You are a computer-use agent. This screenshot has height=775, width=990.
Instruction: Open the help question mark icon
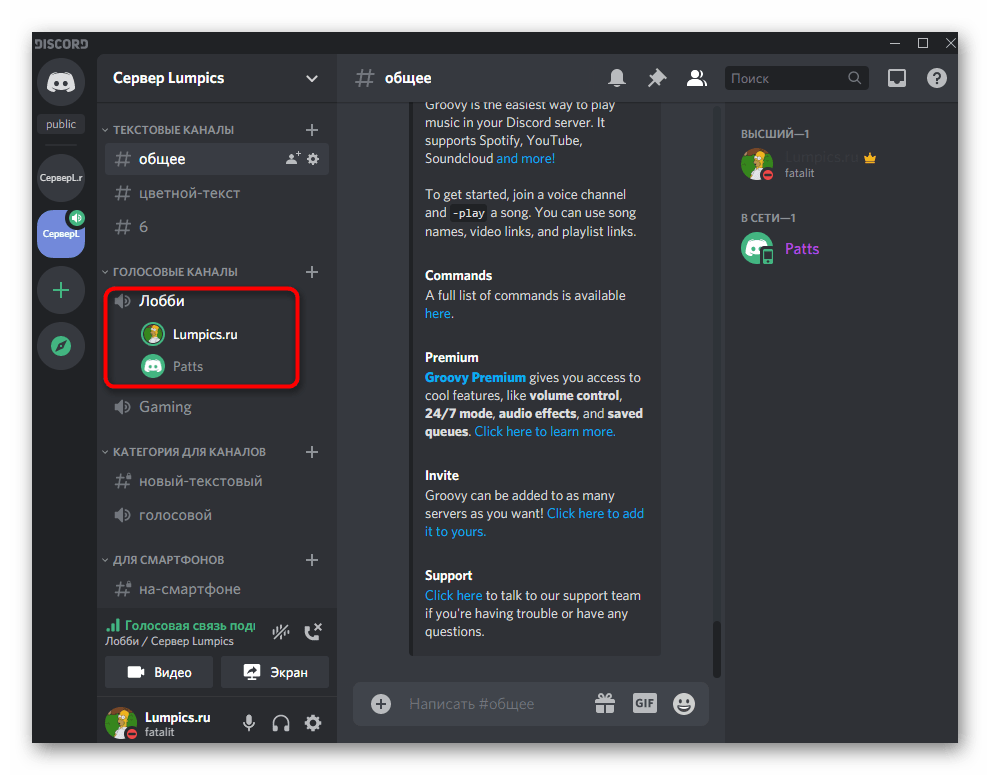pyautogui.click(x=937, y=78)
